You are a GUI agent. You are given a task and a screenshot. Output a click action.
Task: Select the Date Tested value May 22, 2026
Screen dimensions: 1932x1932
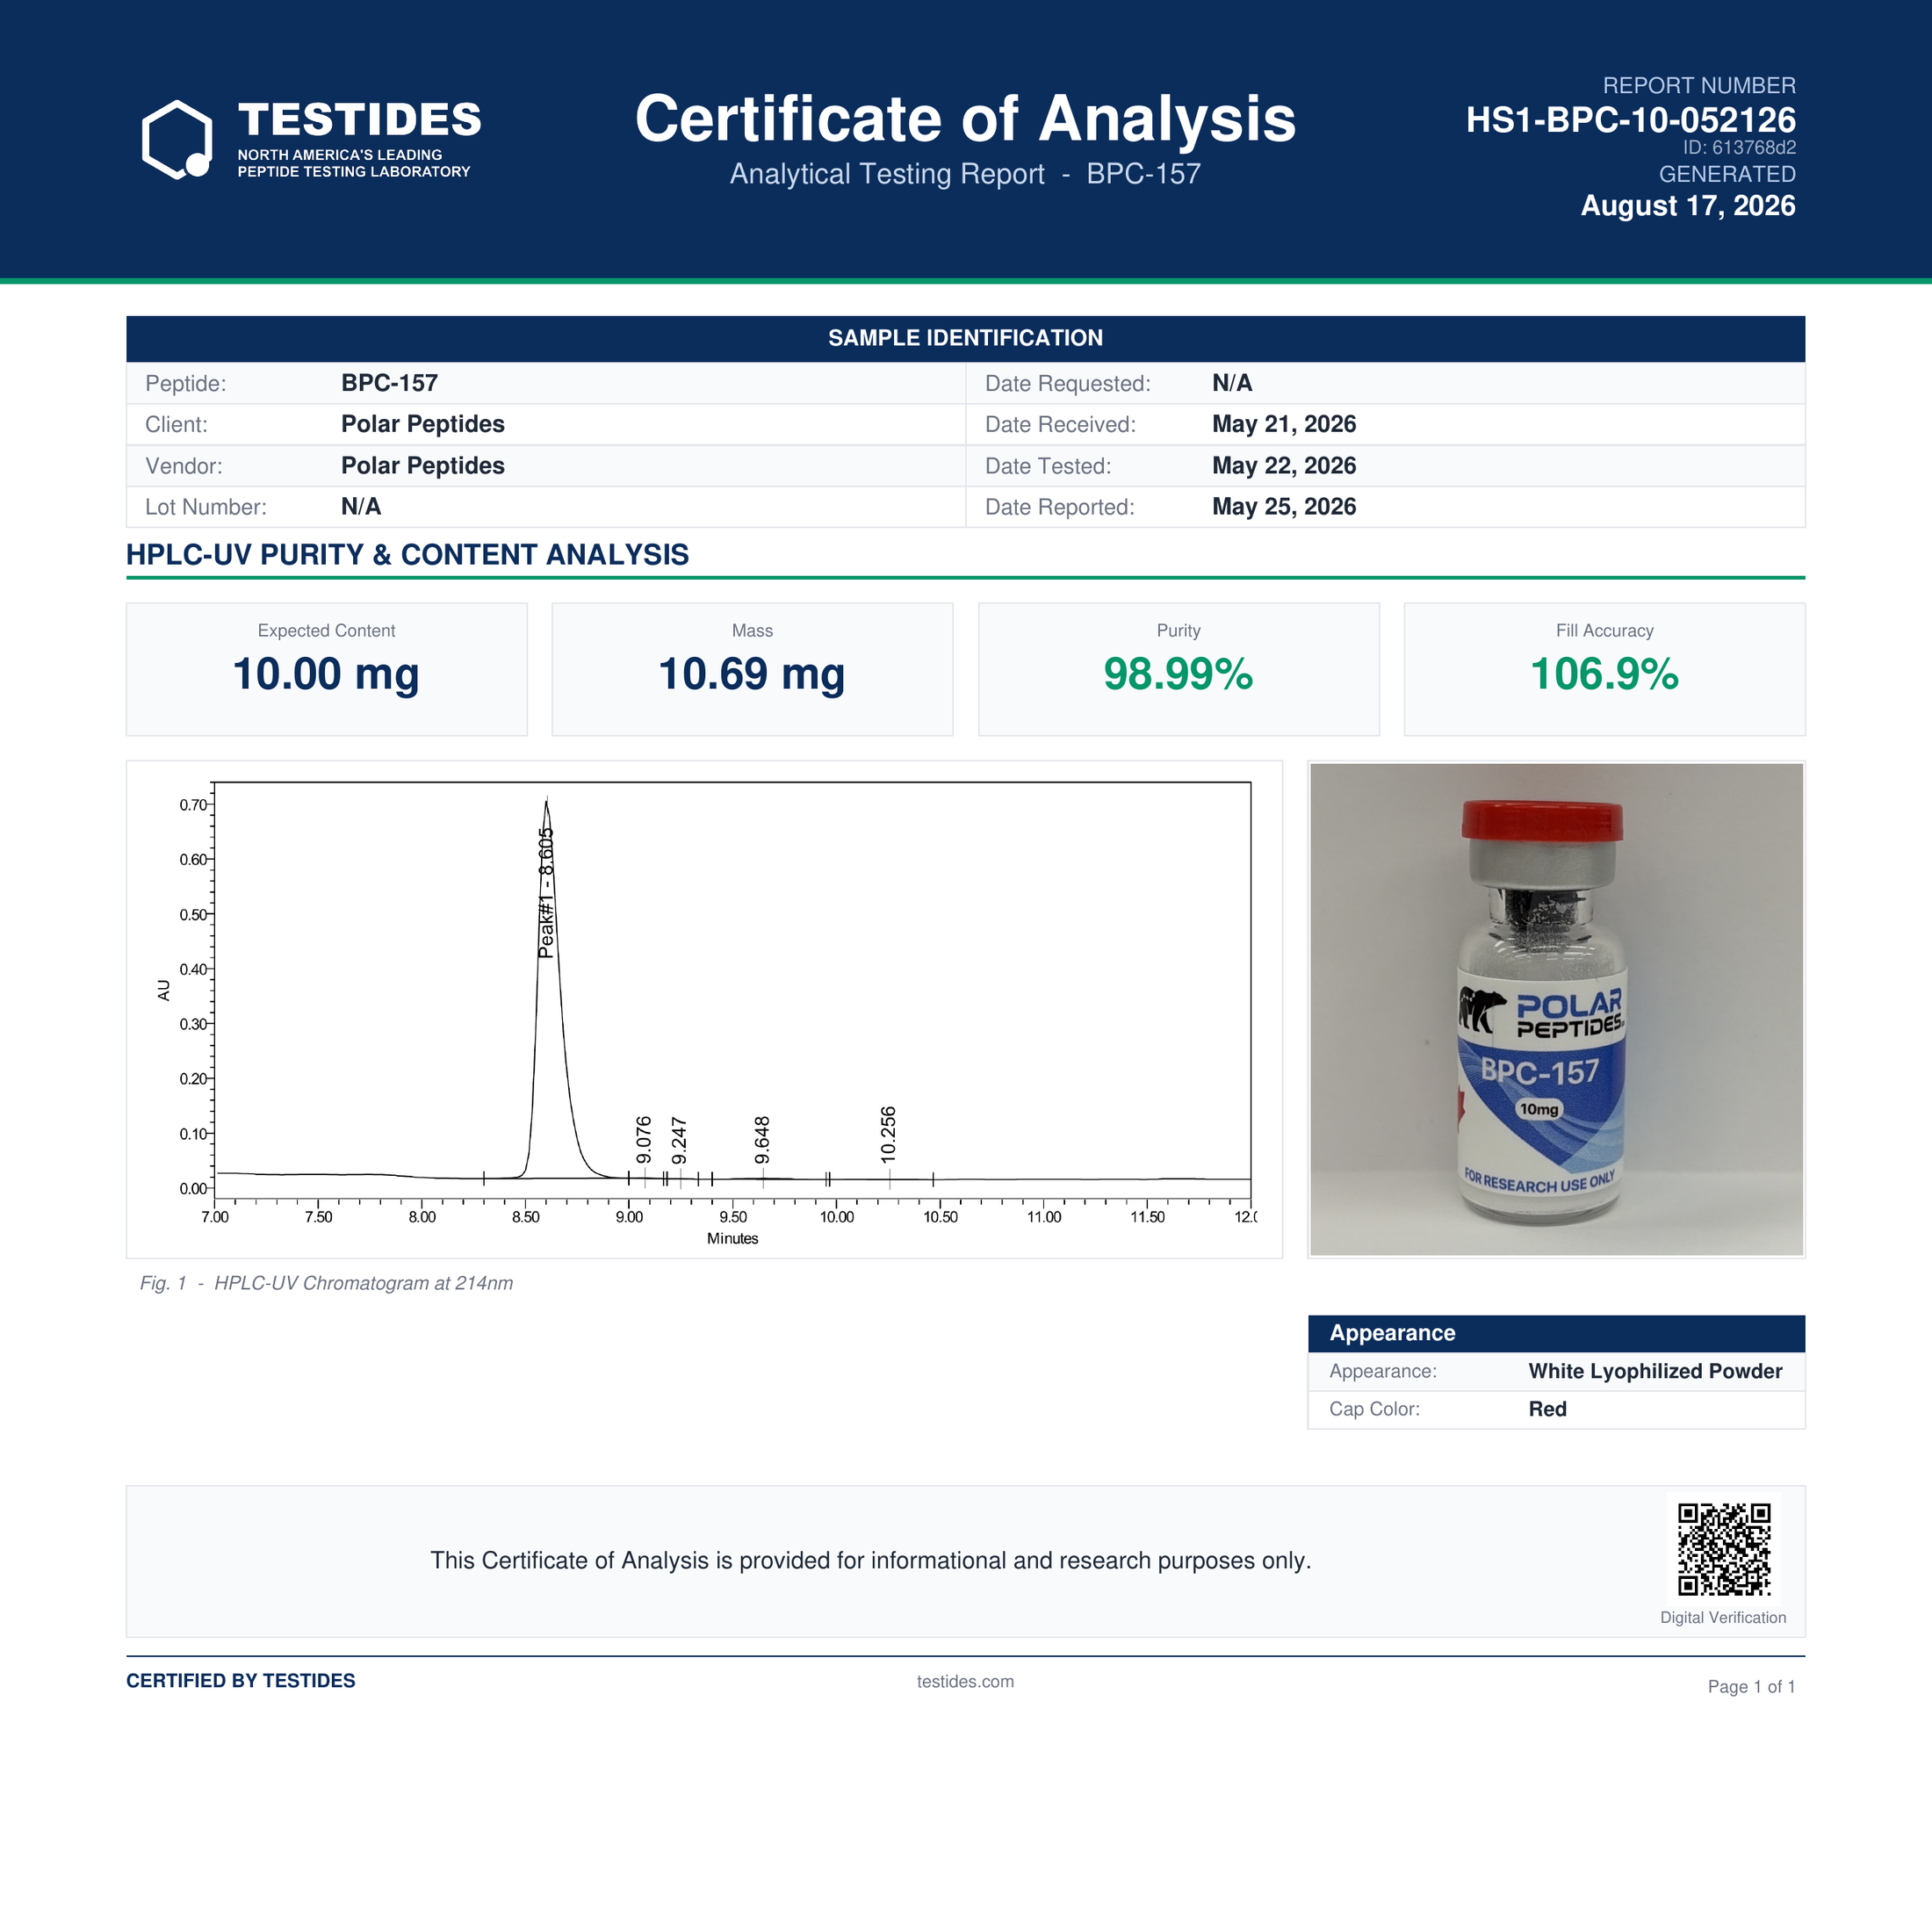(1284, 466)
